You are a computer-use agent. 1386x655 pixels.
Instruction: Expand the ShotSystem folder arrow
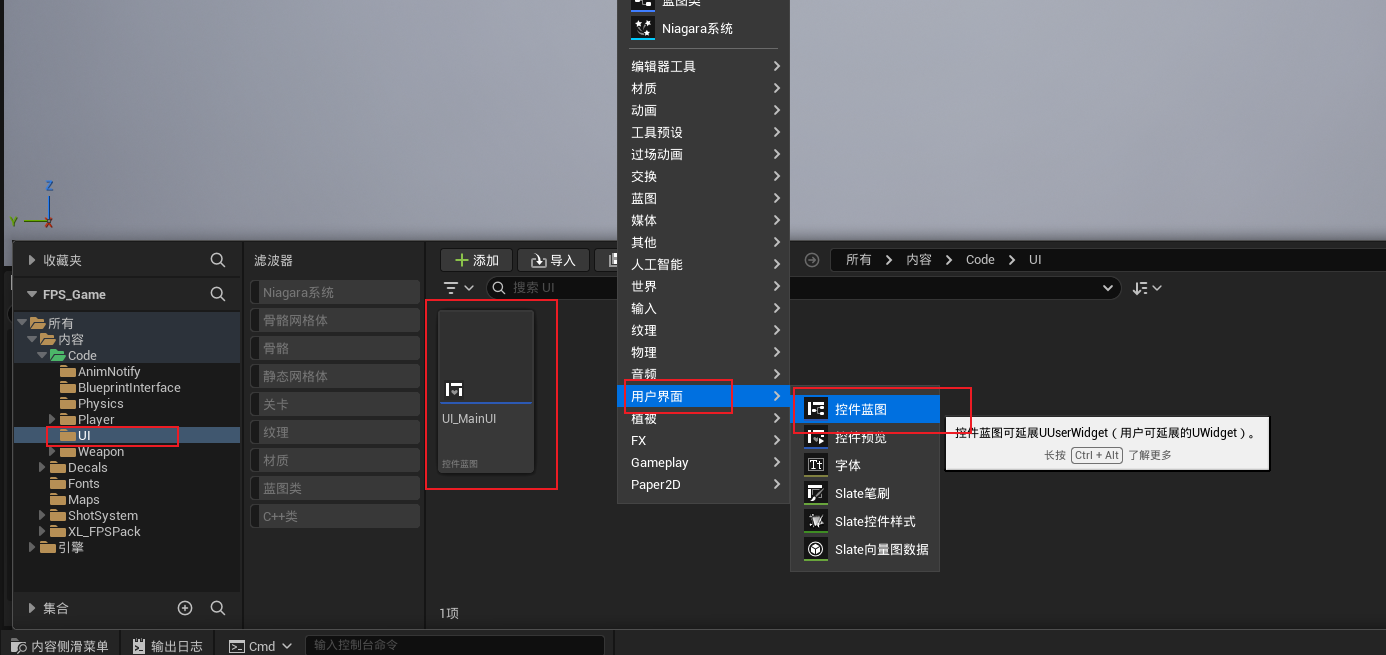pos(42,515)
